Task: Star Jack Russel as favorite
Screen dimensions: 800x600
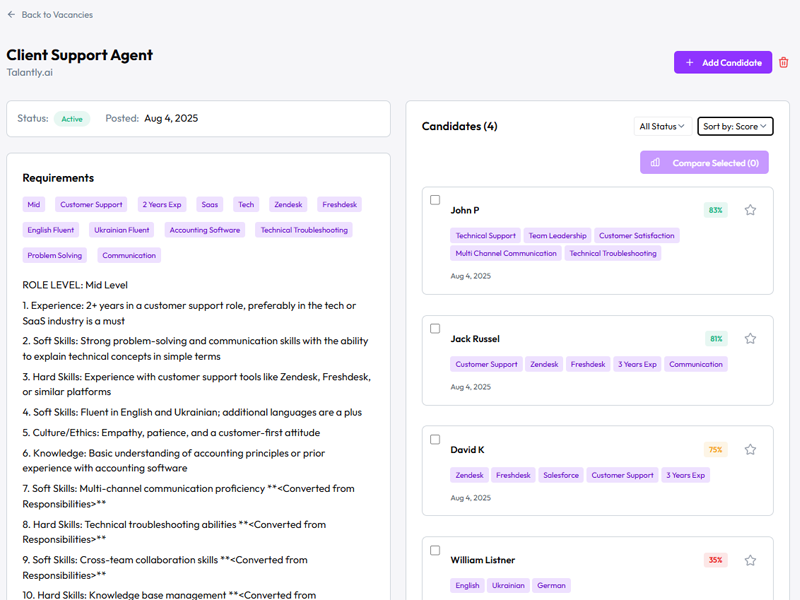Action: click(750, 339)
